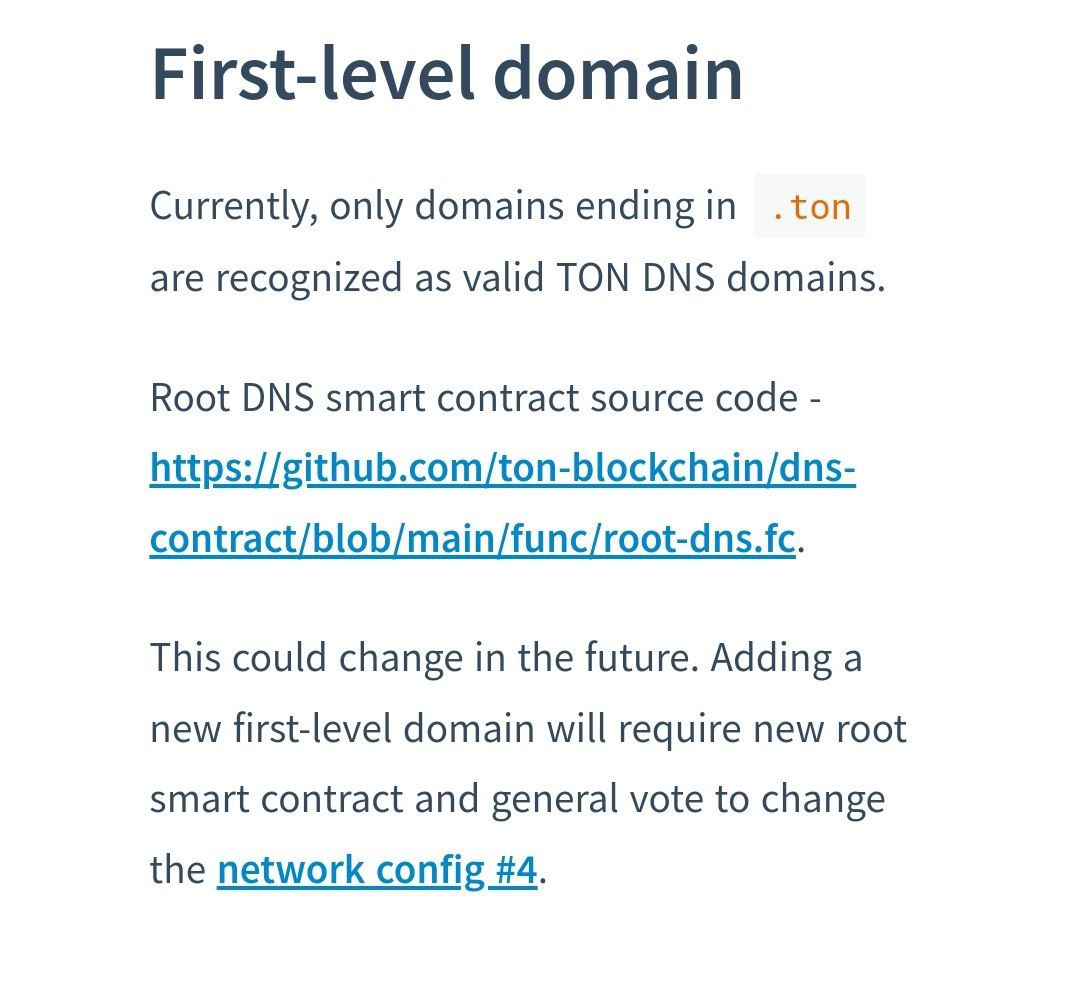Click the line 'smart contract and general vote to change'
1080x997 pixels.
(517, 799)
